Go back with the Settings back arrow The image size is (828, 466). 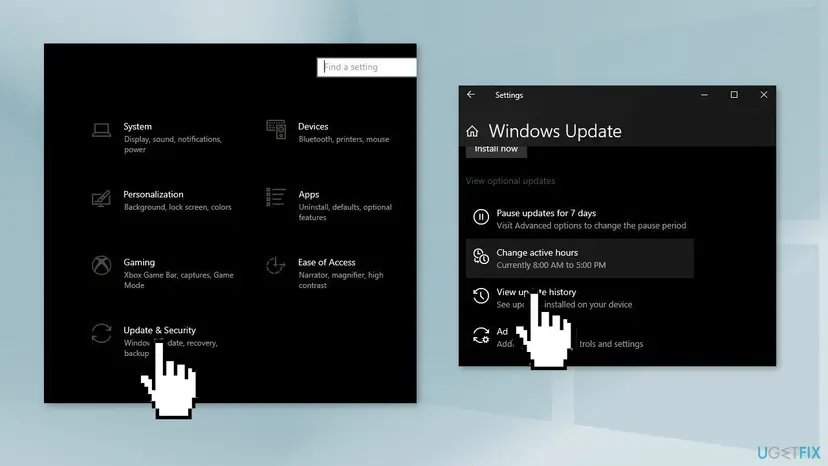pyautogui.click(x=471, y=95)
